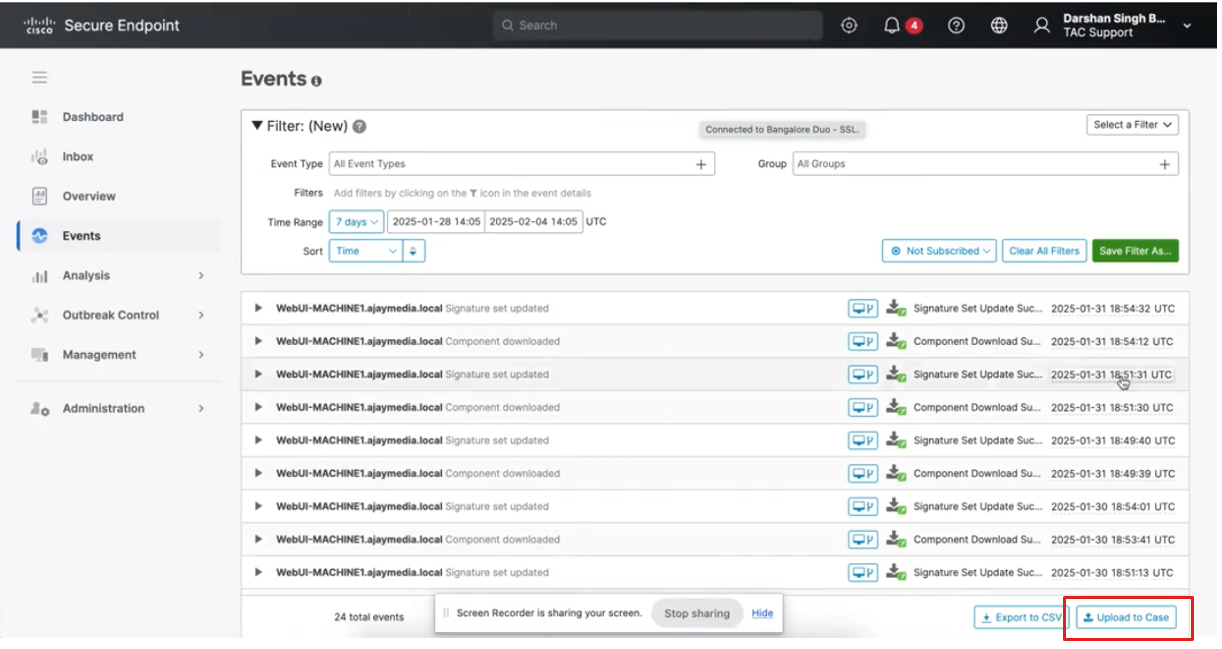
Task: Click computer icon in 18:51:30 row
Action: click(x=863, y=408)
